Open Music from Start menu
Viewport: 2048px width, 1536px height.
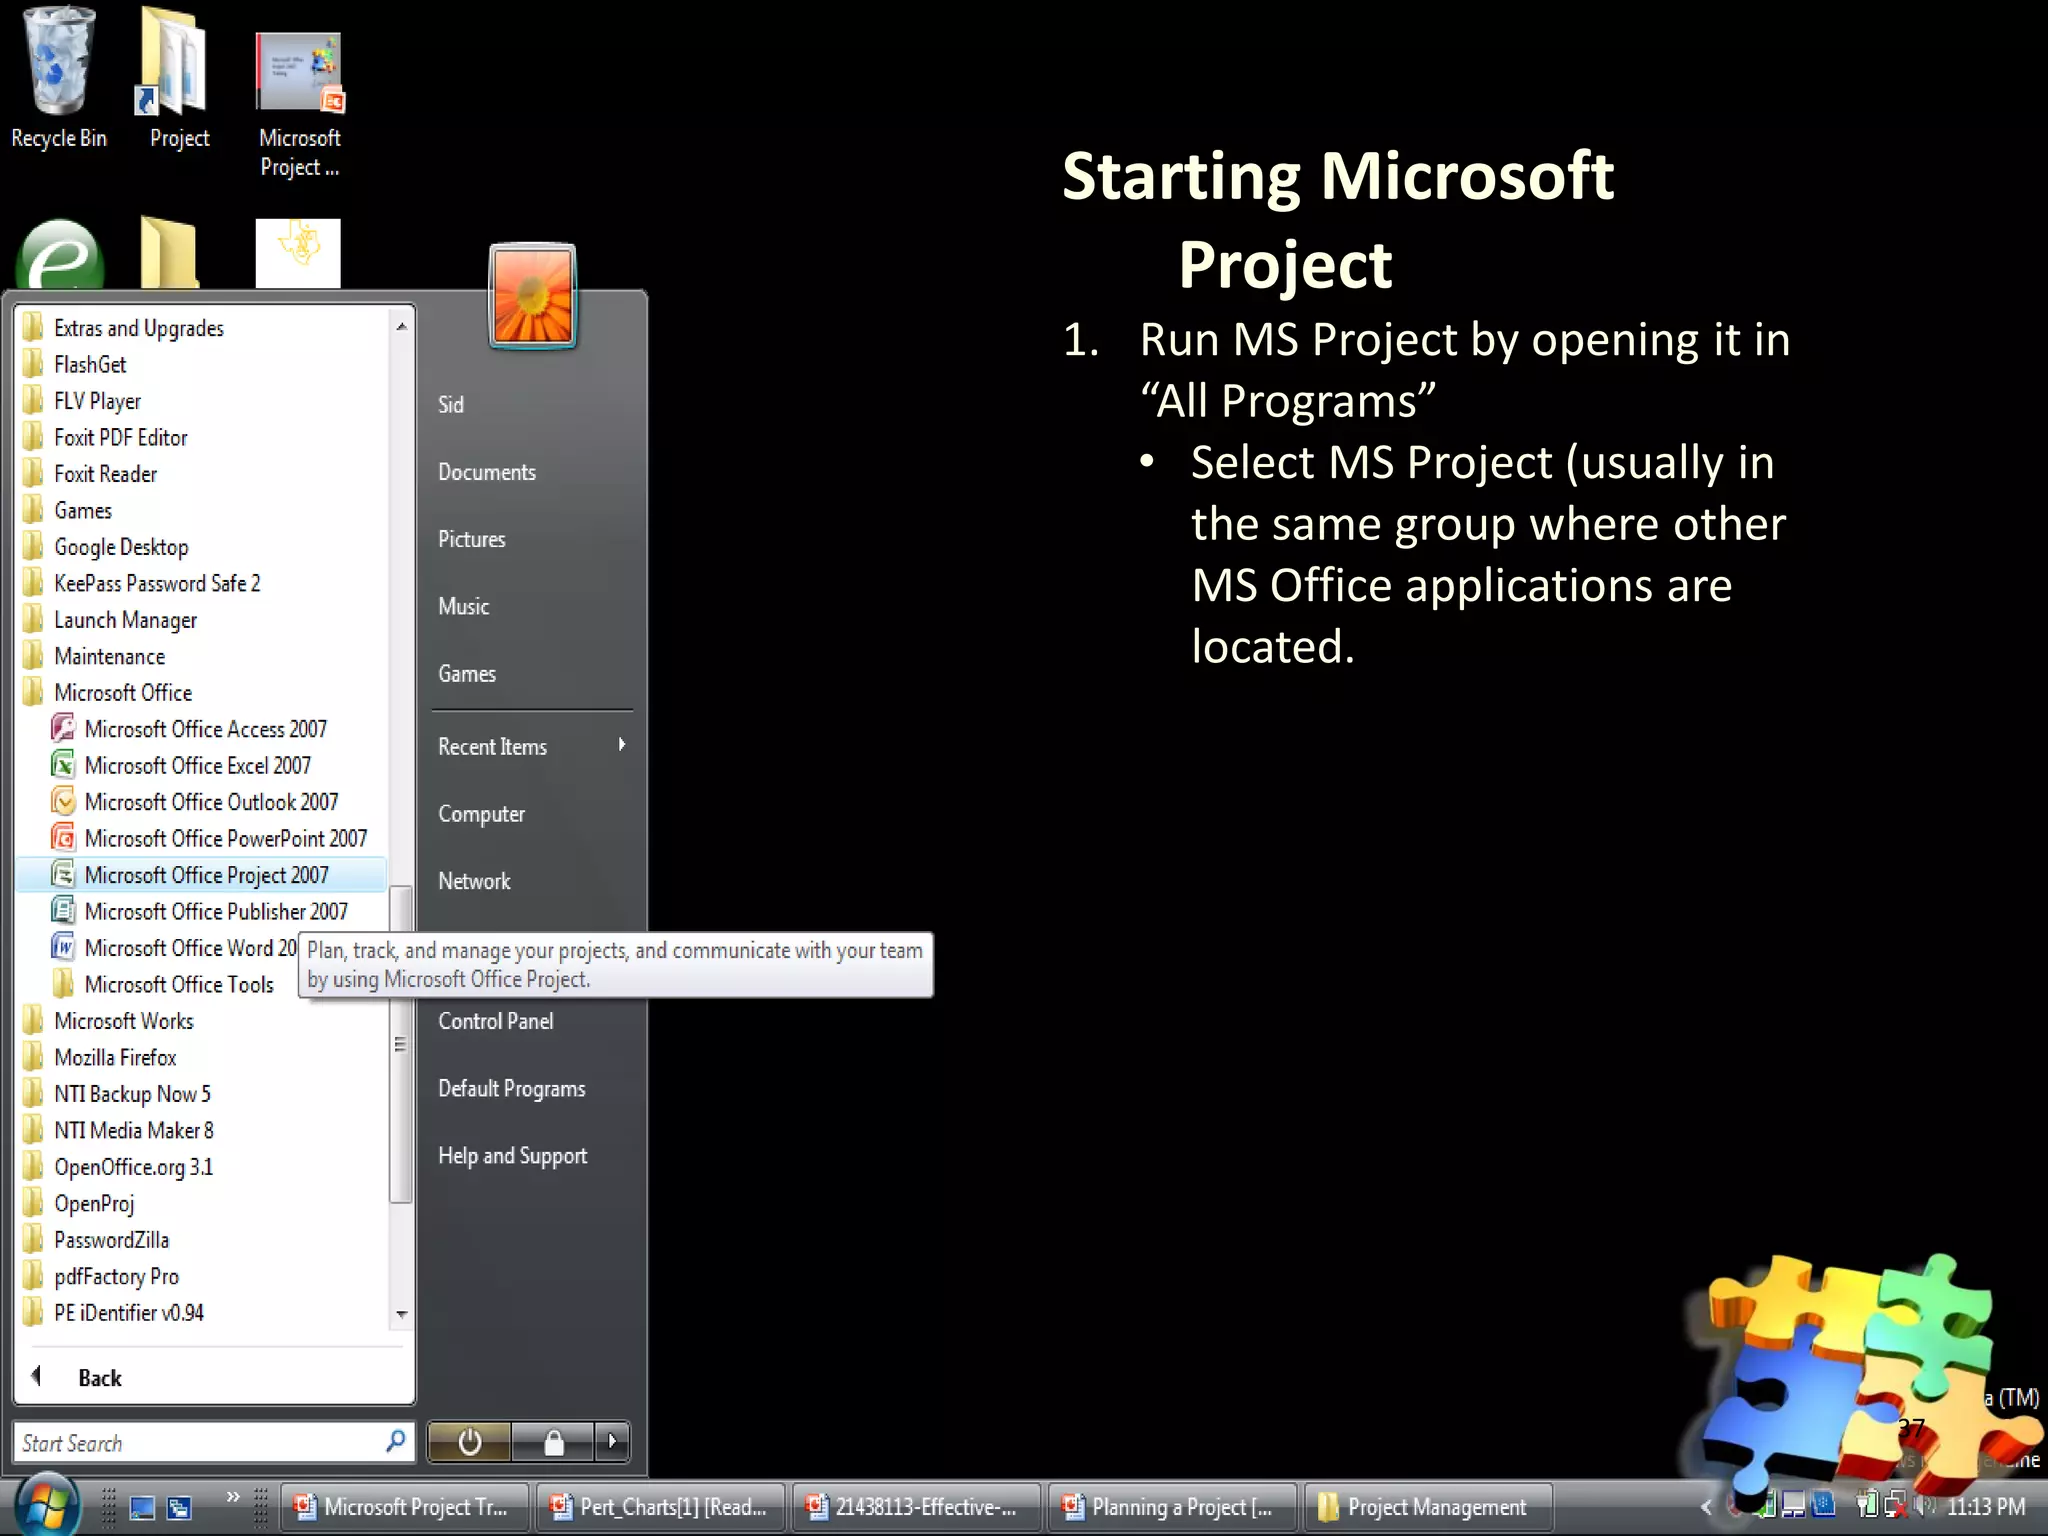pos(464,606)
